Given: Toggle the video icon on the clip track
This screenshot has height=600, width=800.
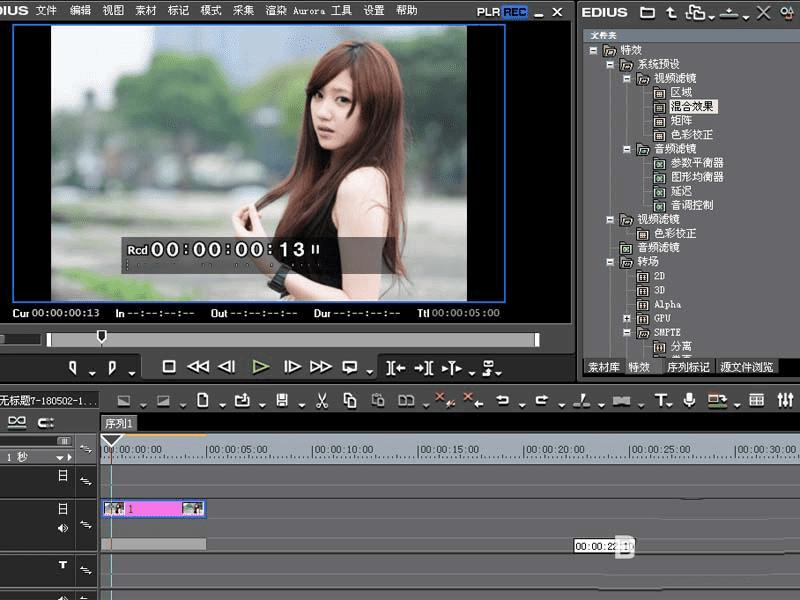Looking at the screenshot, I should (63, 508).
